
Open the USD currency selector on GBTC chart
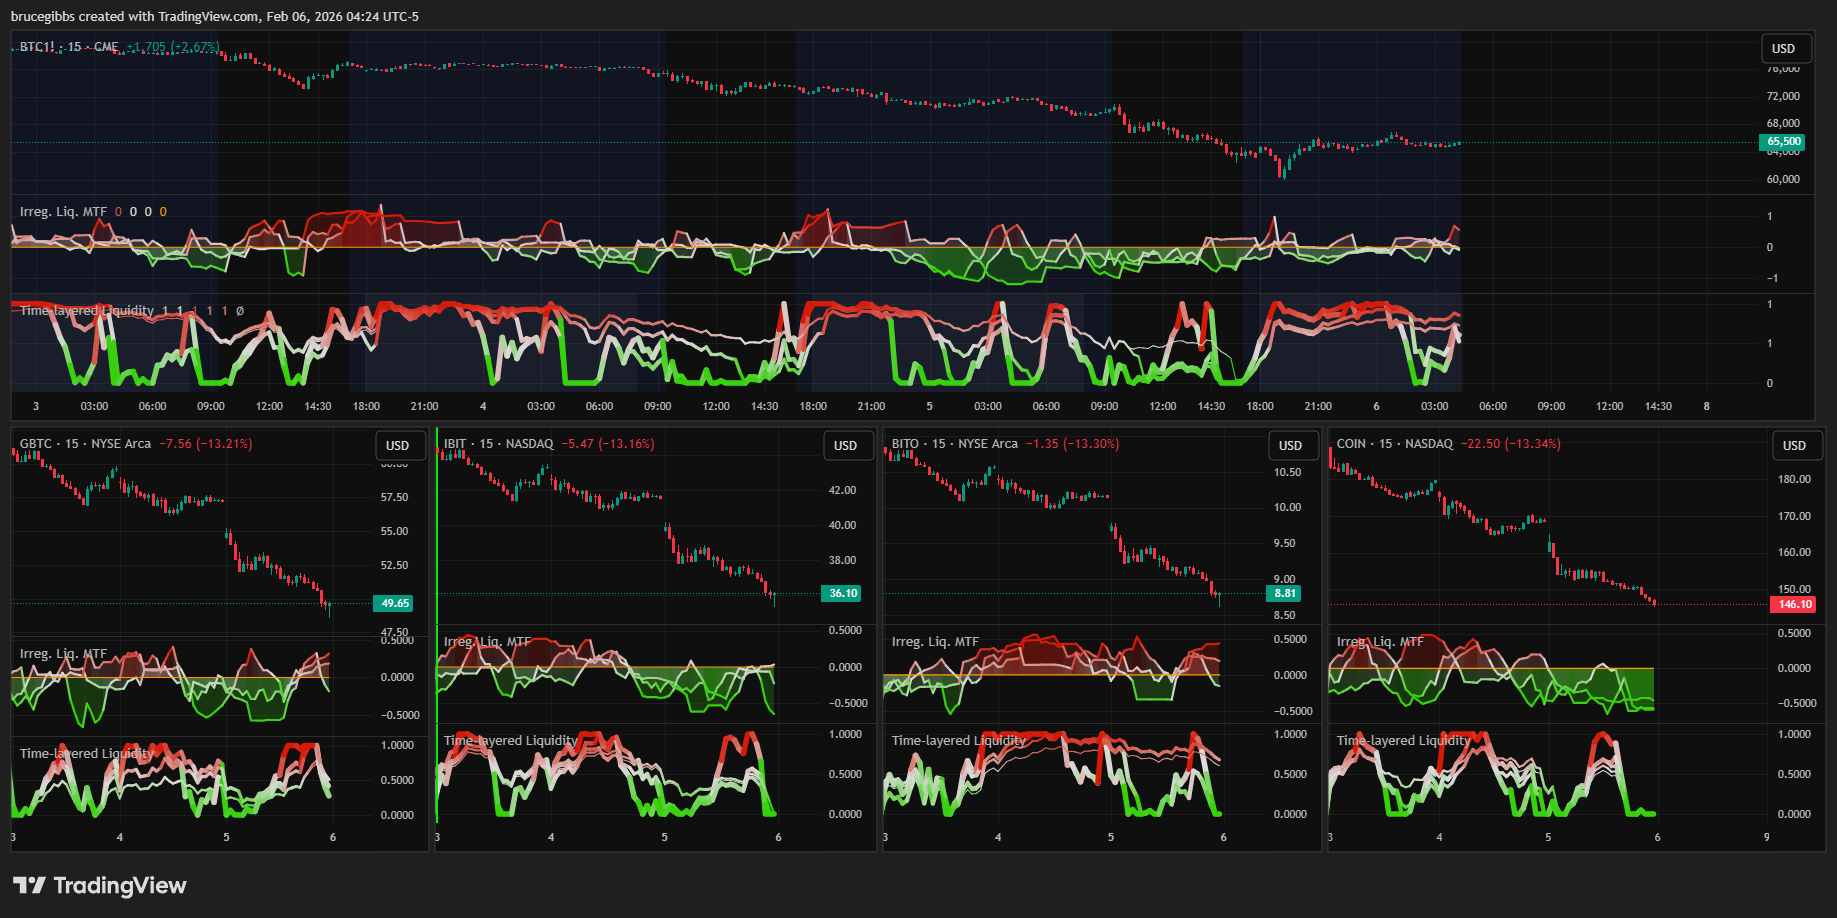398,446
